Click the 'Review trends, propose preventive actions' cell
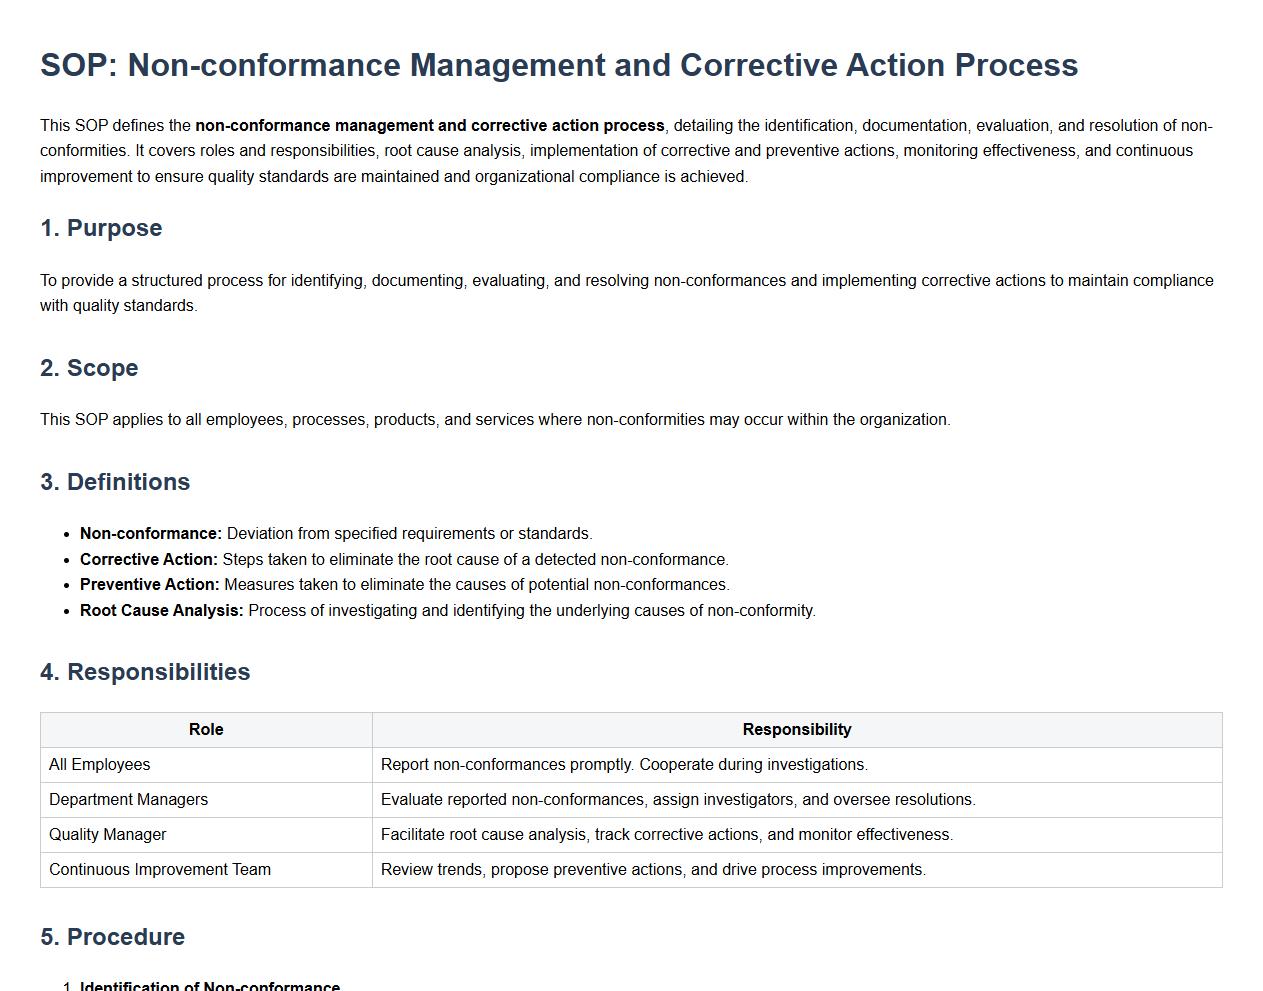 (653, 870)
